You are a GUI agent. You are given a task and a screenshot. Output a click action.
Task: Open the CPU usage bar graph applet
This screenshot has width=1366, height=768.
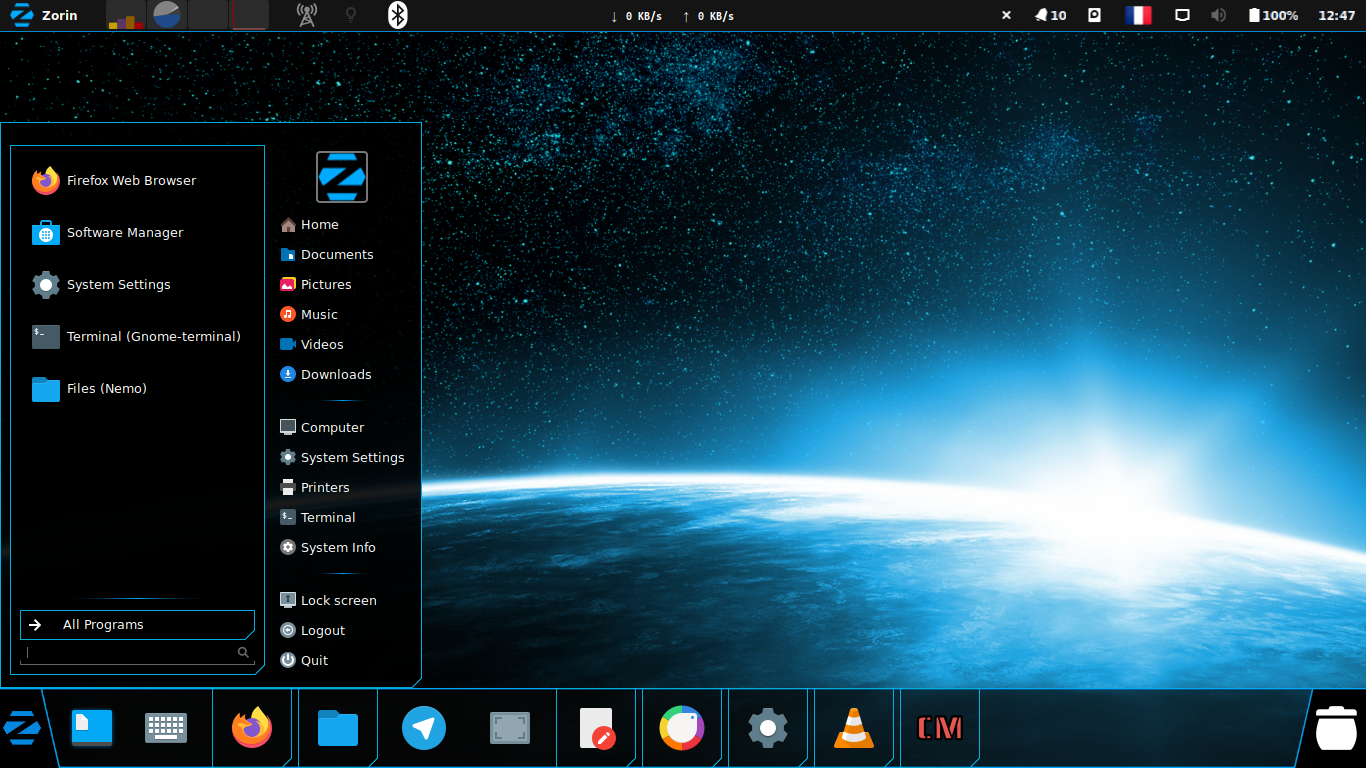(x=126, y=15)
